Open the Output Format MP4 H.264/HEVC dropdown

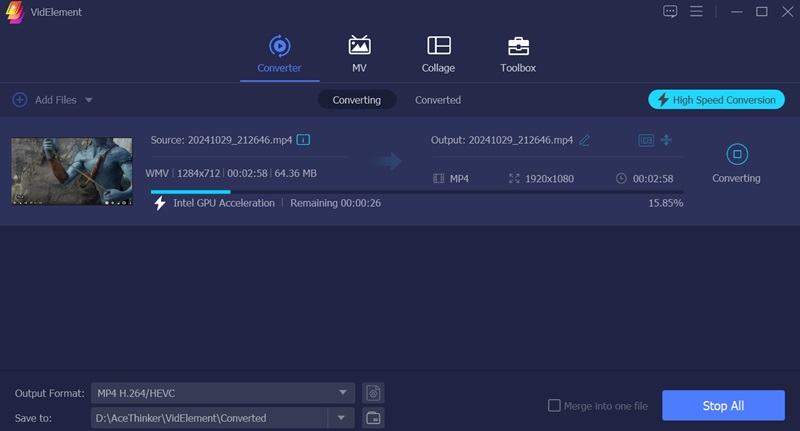(x=222, y=393)
